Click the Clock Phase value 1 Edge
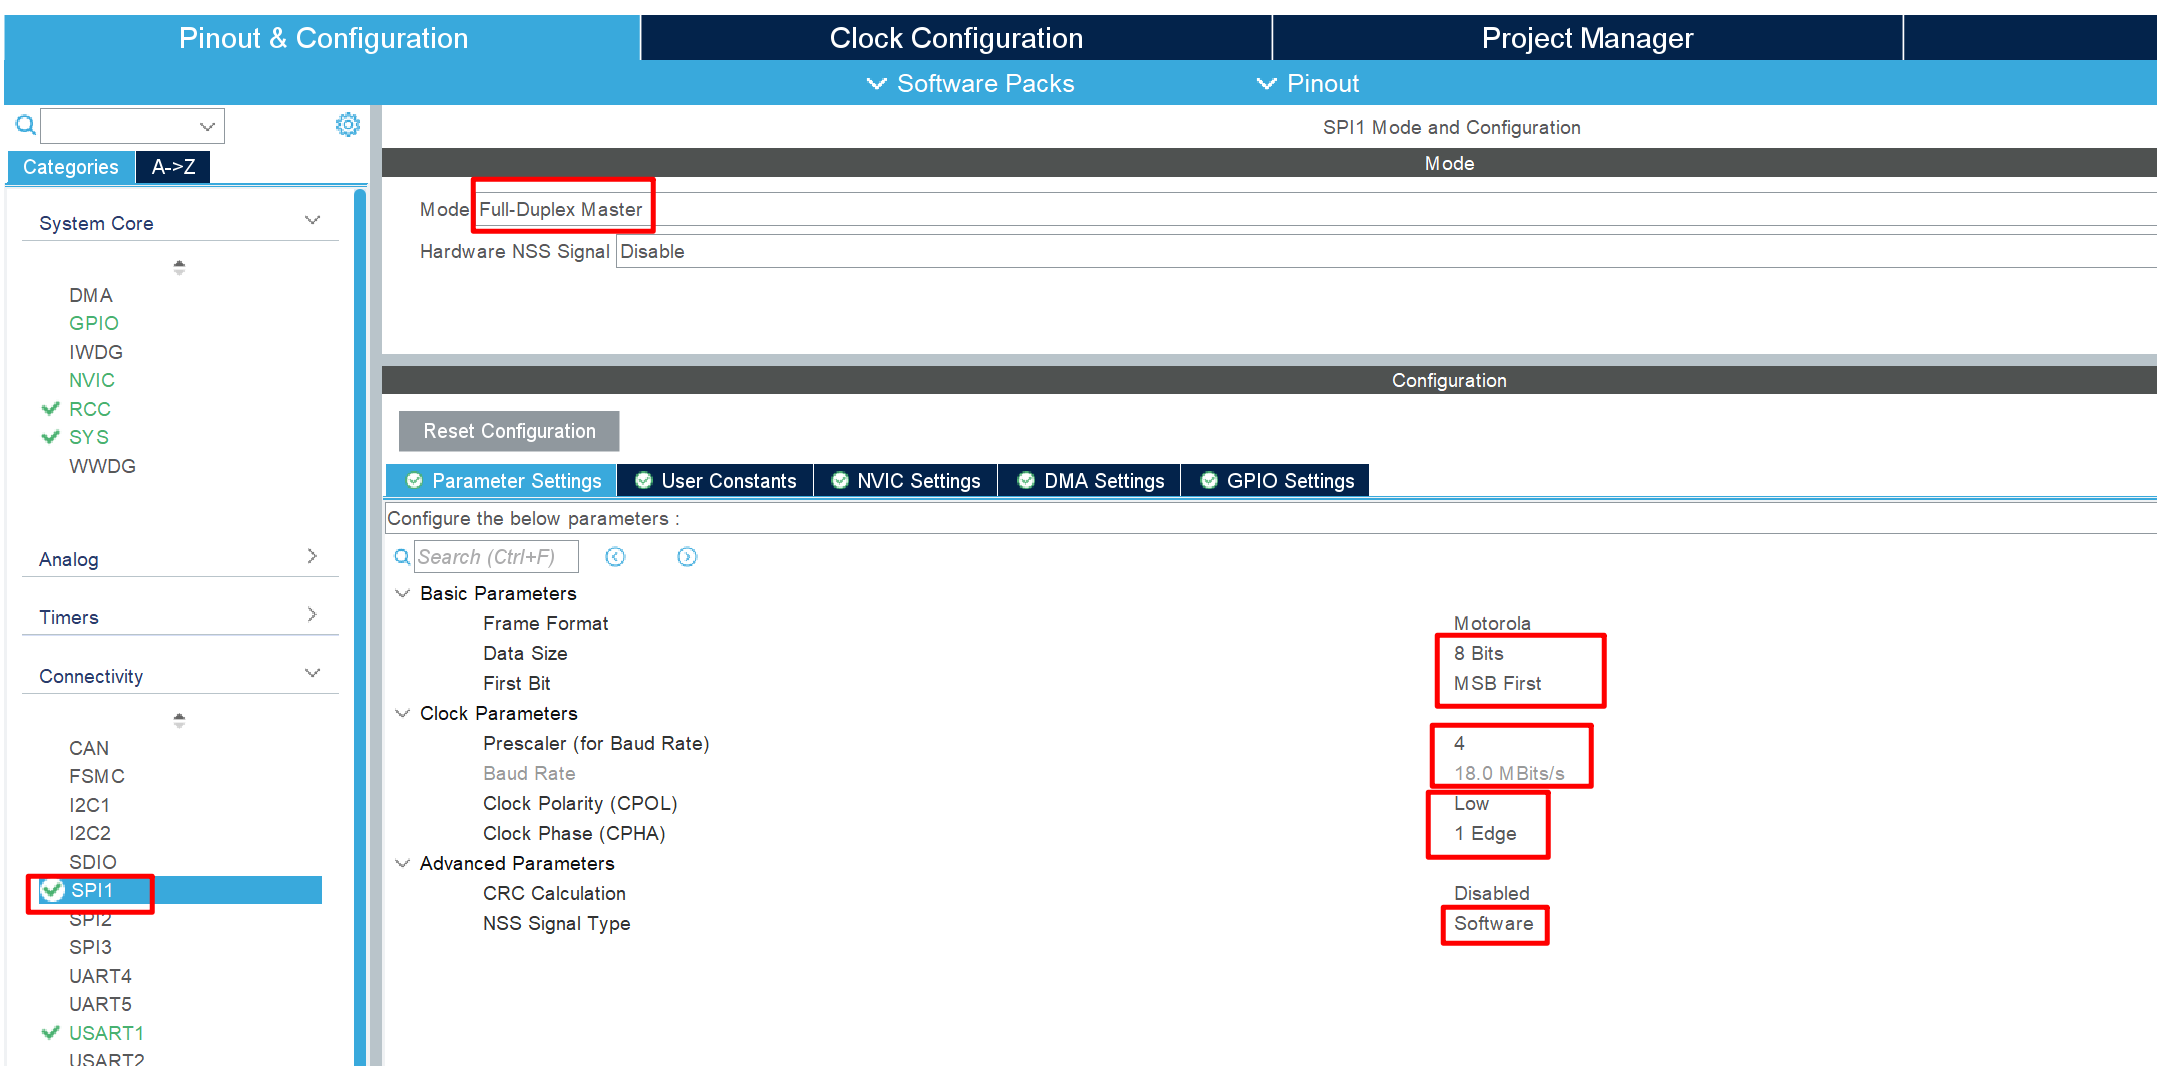This screenshot has width=2157, height=1066. tap(1485, 833)
